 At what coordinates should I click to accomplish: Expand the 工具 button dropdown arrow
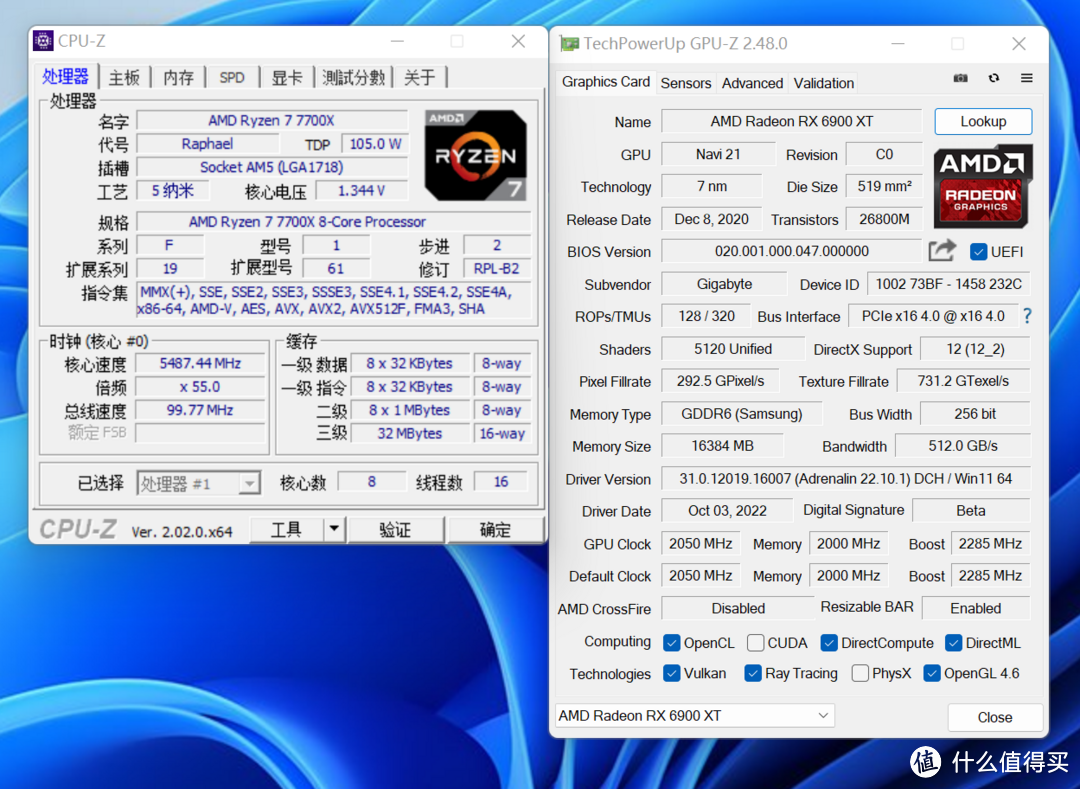[334, 529]
